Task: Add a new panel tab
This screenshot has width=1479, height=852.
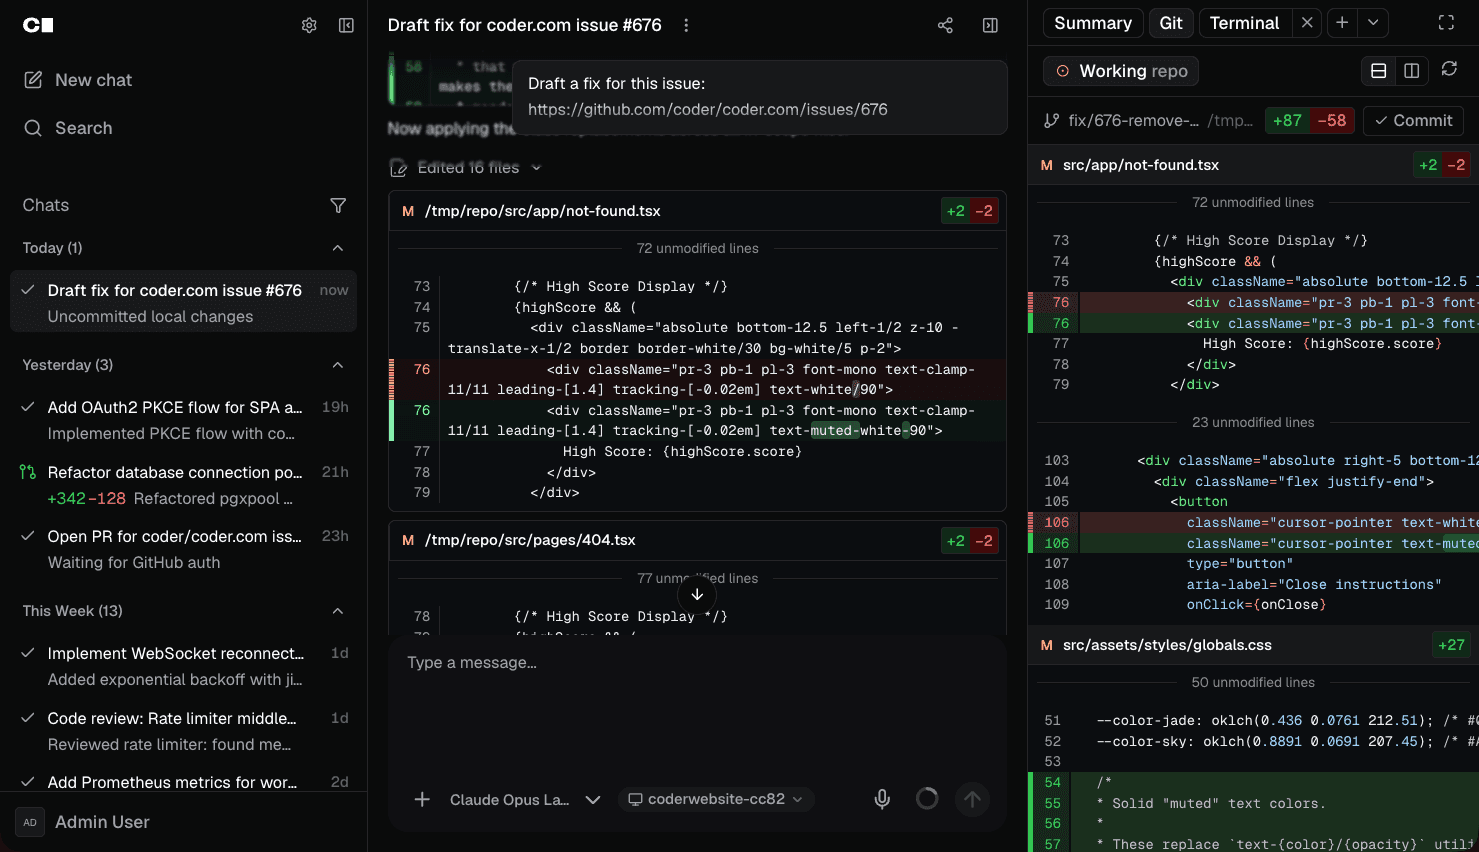Action: [x=1342, y=23]
